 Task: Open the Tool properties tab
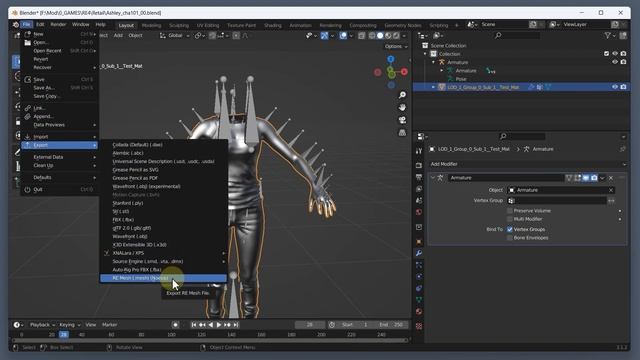[x=419, y=151]
